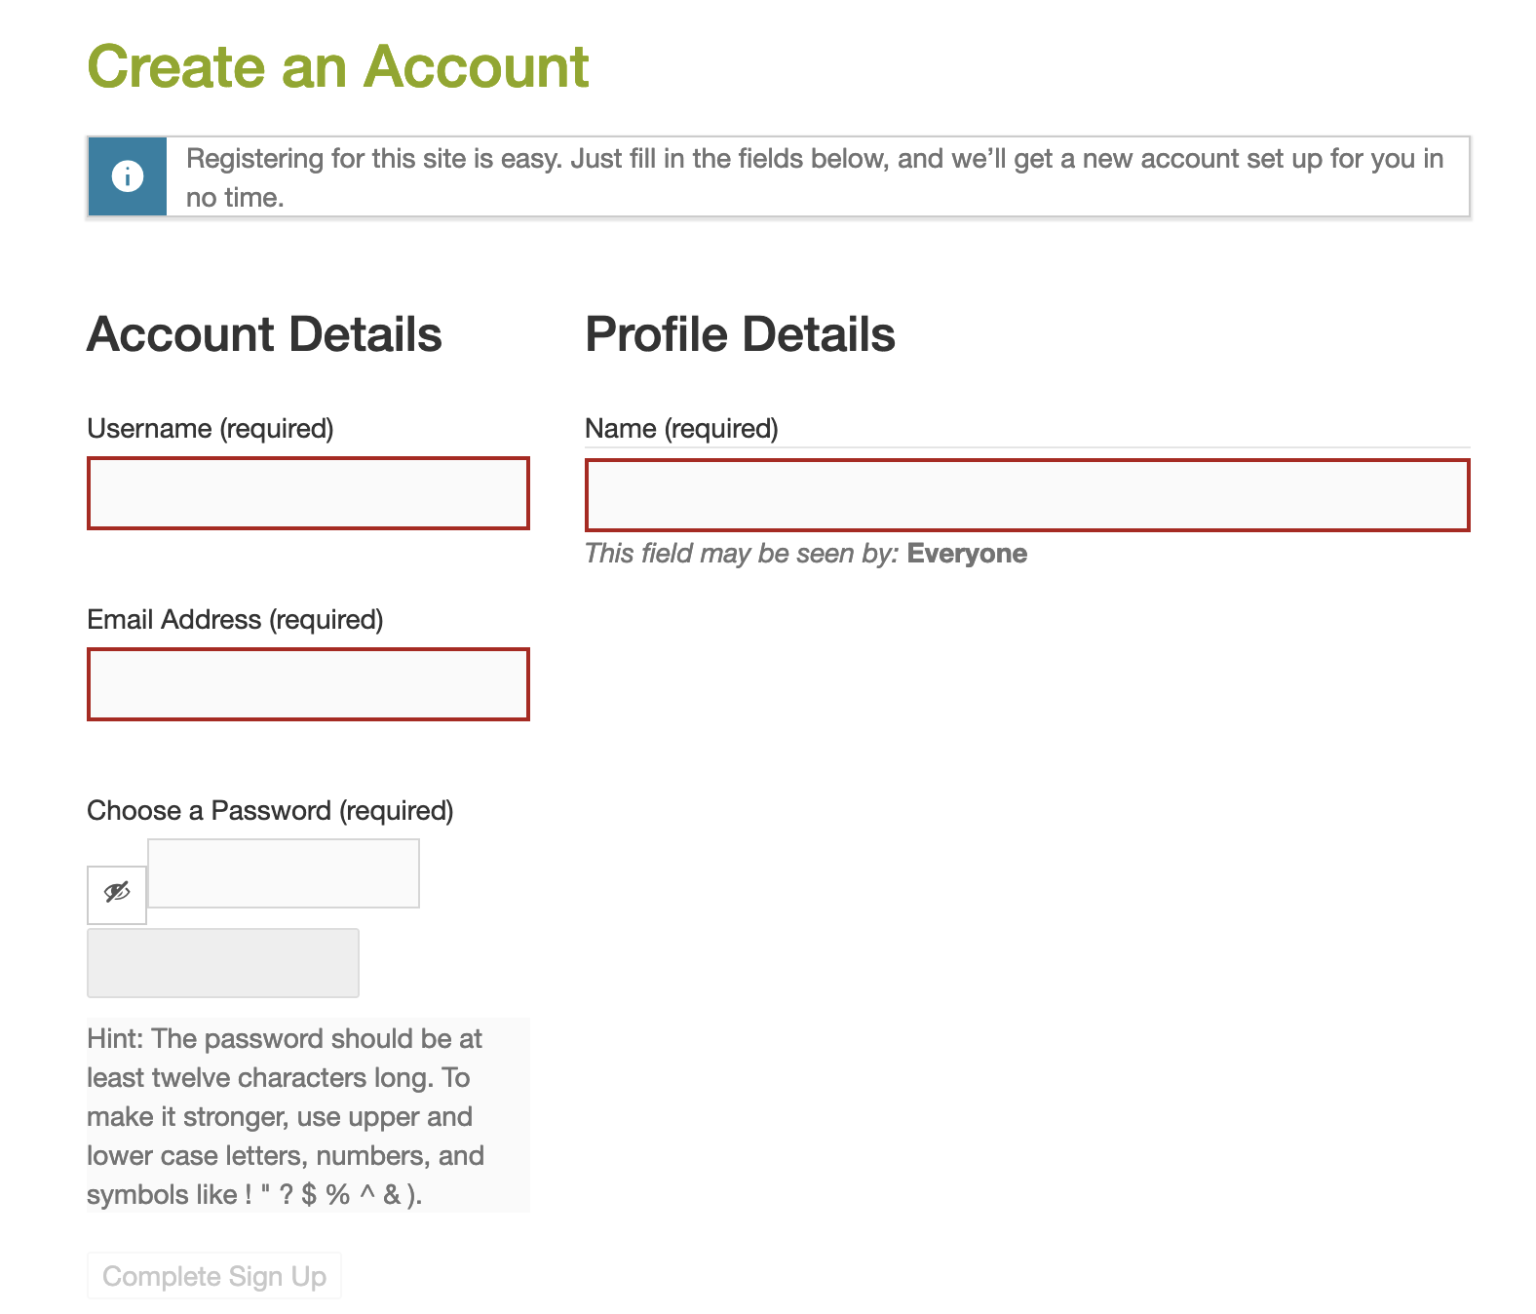
Task: Click the Username (required) label
Action: pos(210,429)
